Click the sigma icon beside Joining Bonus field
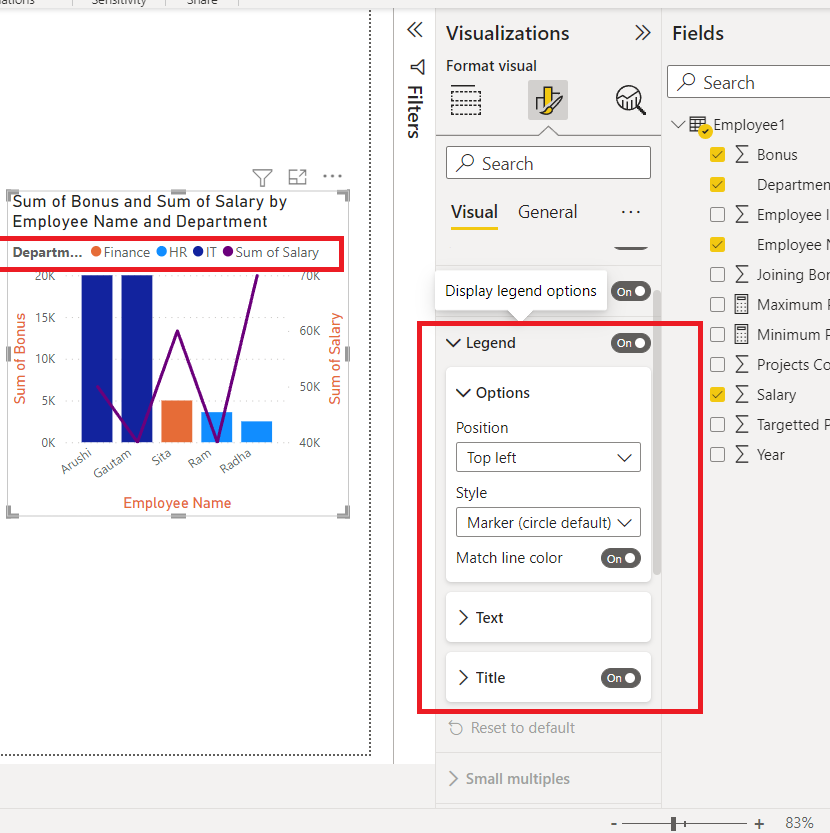This screenshot has width=830, height=833. (x=742, y=274)
